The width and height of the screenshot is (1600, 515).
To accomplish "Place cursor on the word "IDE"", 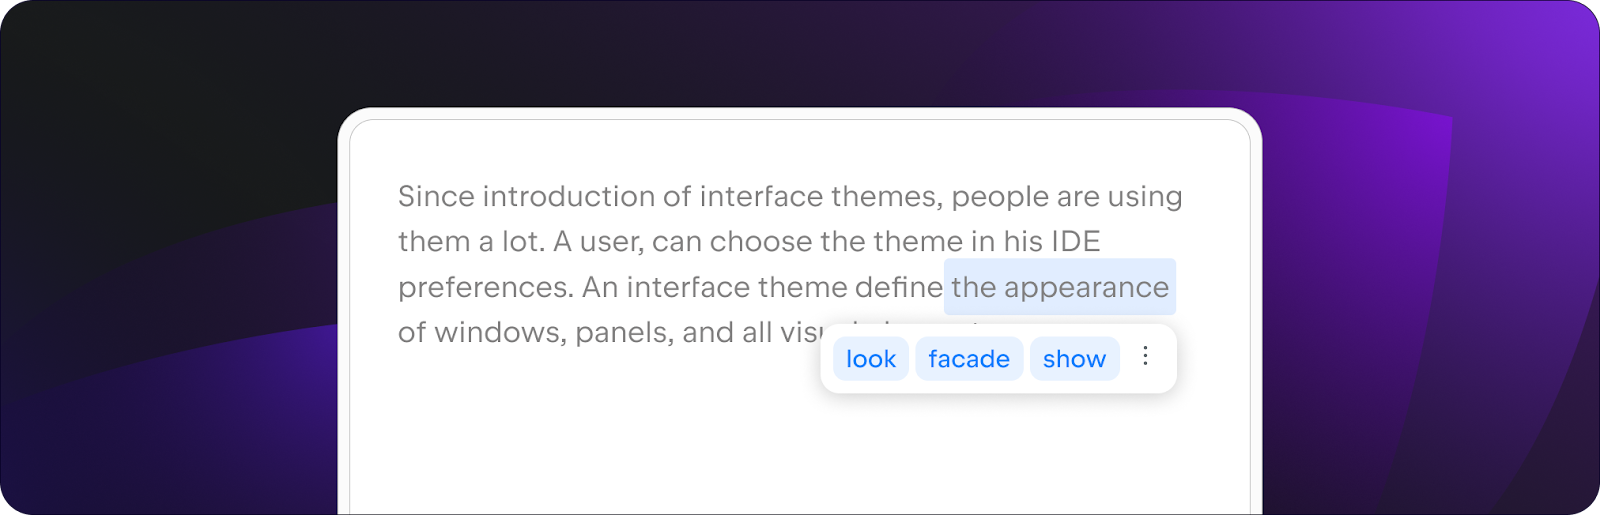I will point(1076,241).
